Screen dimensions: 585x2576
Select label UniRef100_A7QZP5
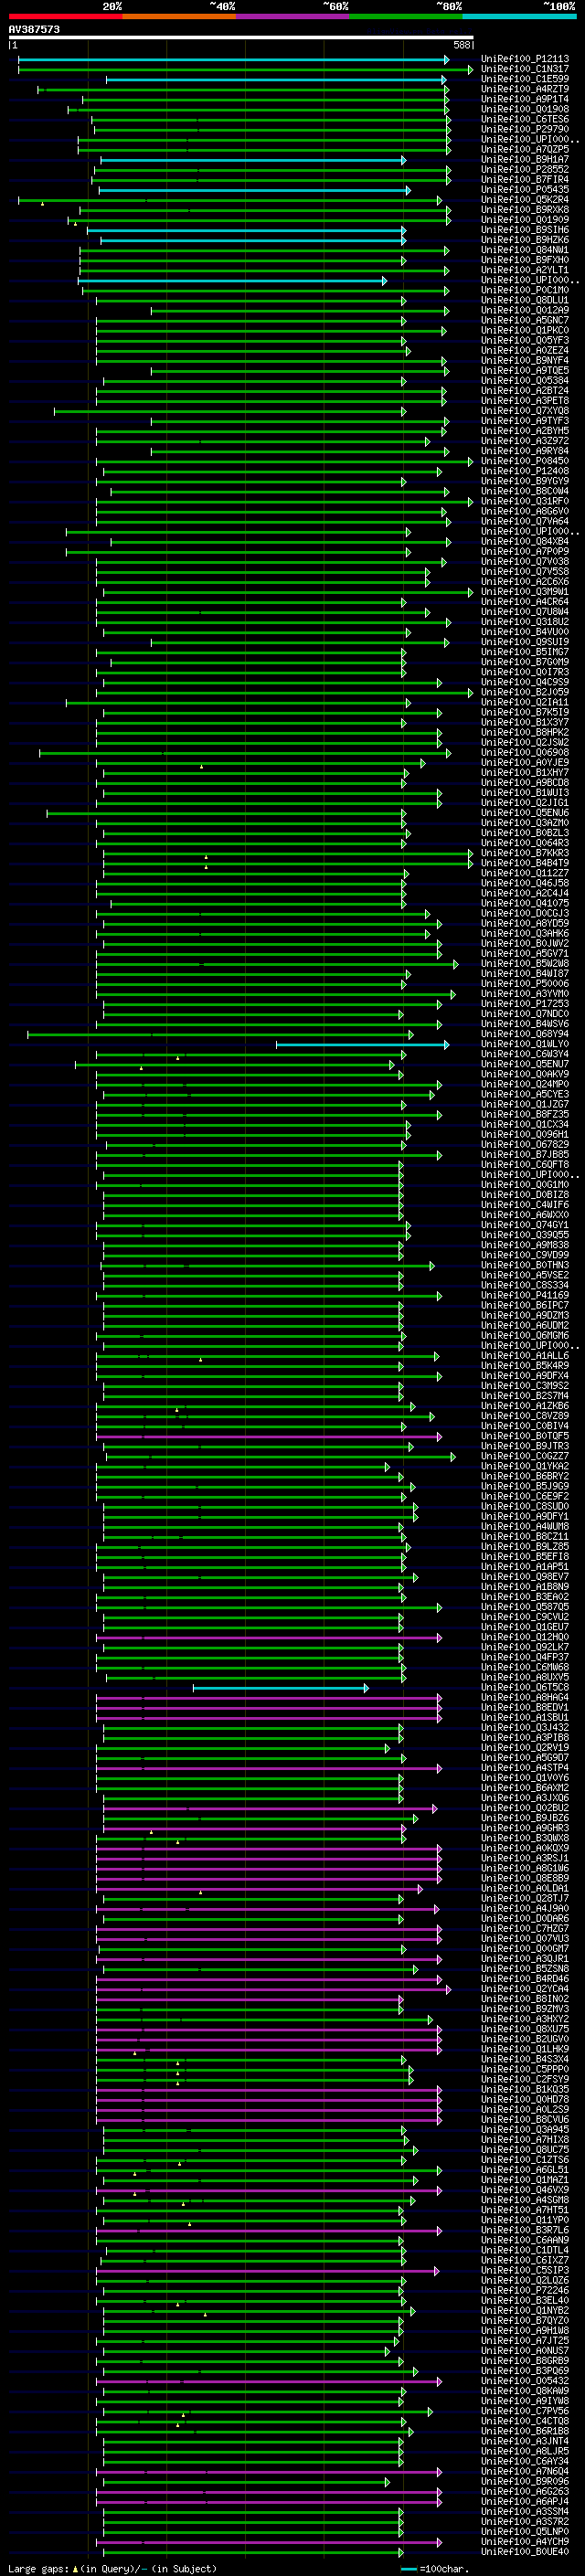(x=525, y=149)
